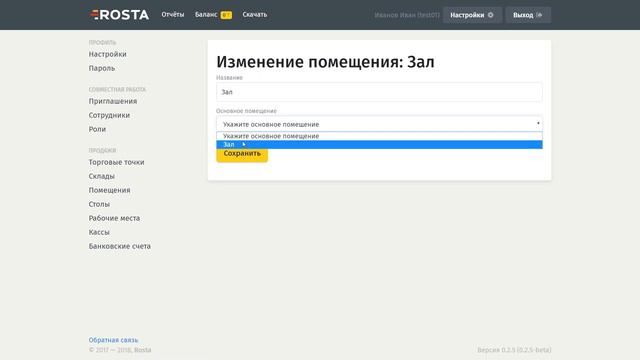Open Кассы page

[99, 232]
